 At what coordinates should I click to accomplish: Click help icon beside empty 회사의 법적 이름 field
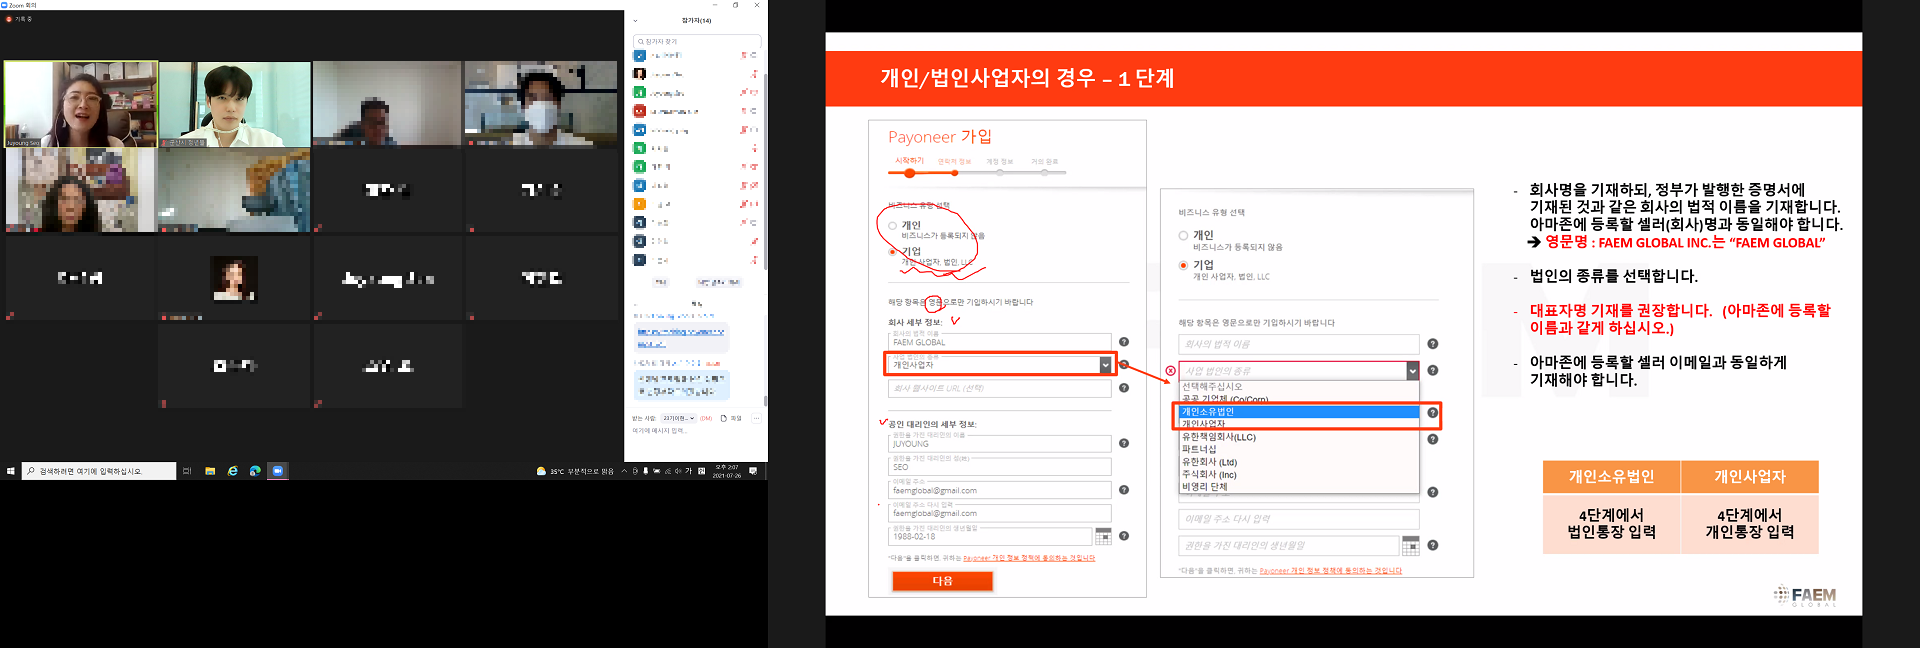click(1433, 344)
